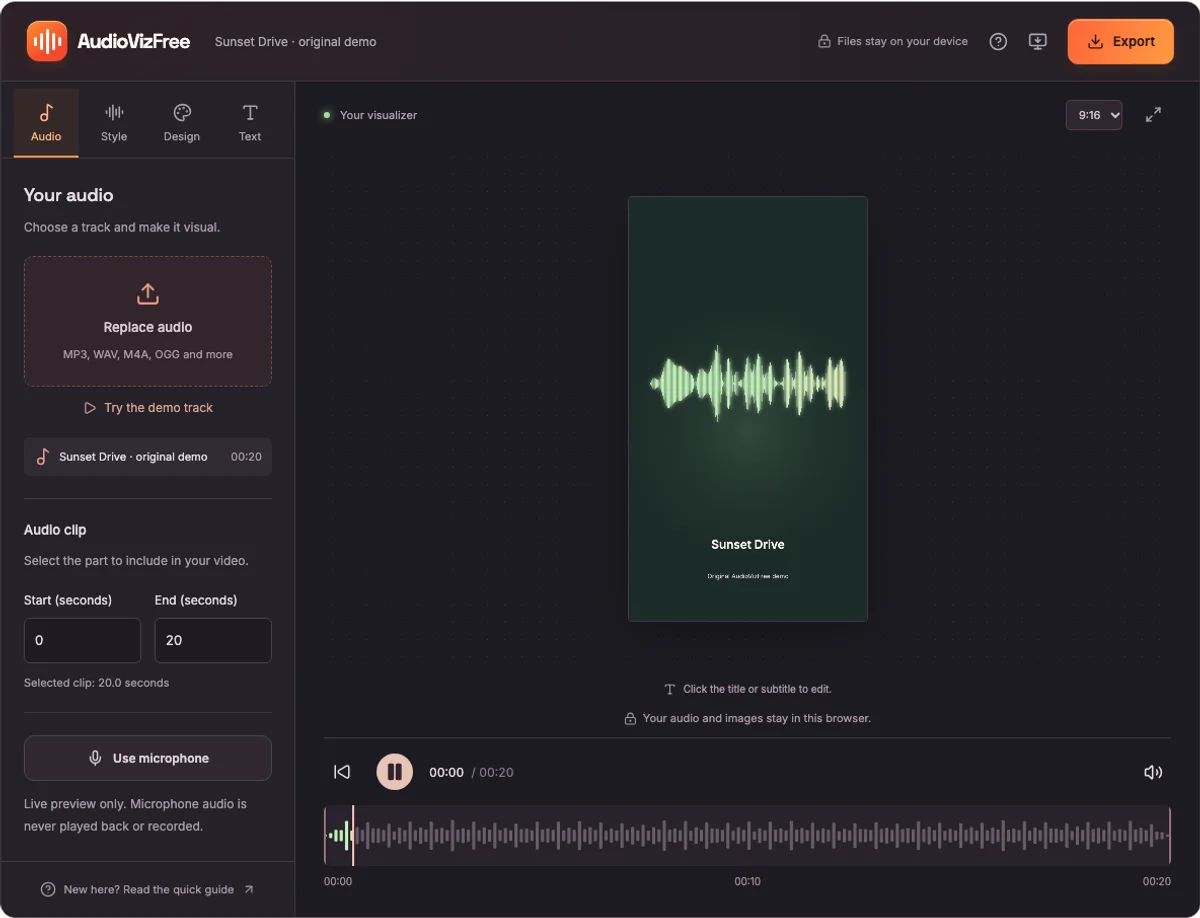Switch to the Design tab
This screenshot has width=1200, height=918.
(182, 123)
